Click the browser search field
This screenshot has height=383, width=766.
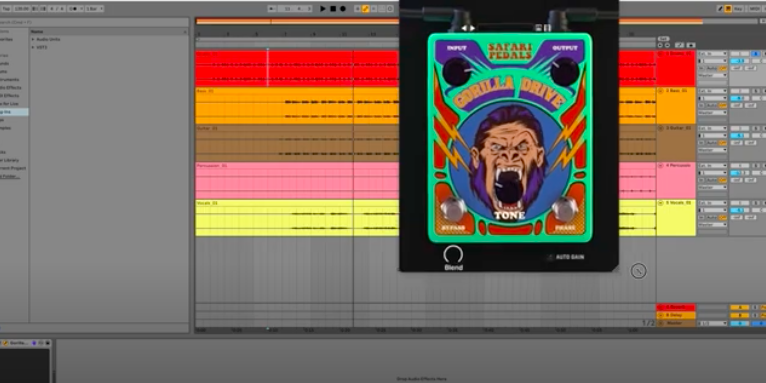[x=93, y=22]
